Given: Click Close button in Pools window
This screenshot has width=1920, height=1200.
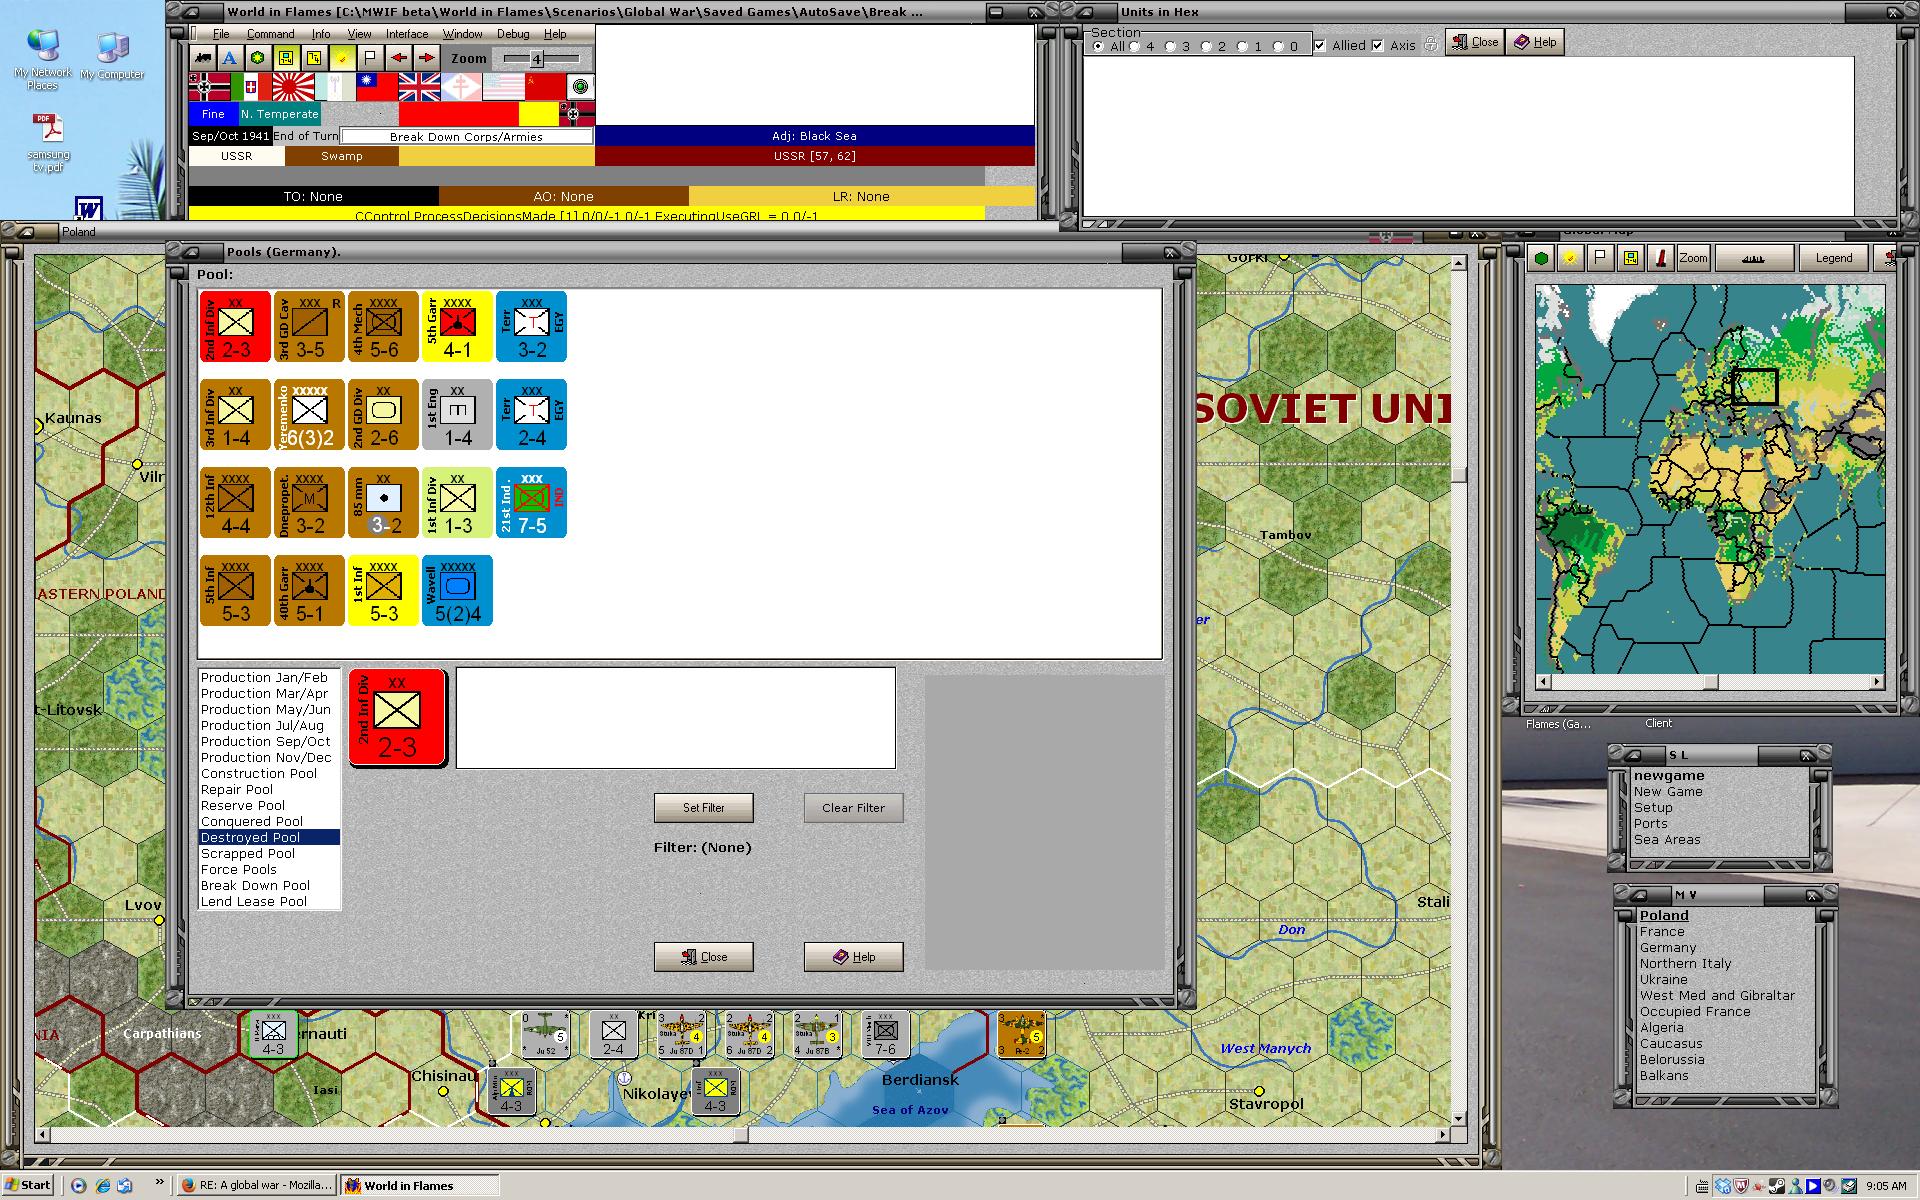Looking at the screenshot, I should tap(704, 957).
